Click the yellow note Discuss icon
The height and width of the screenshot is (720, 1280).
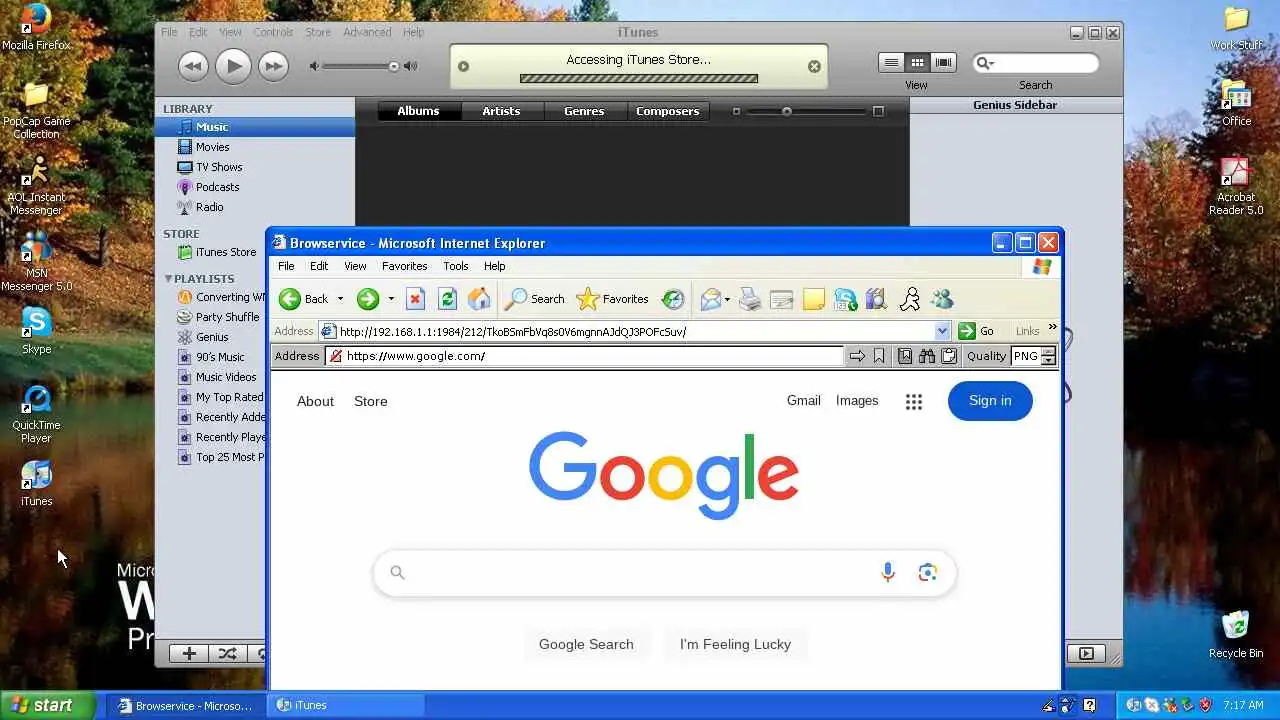click(814, 299)
